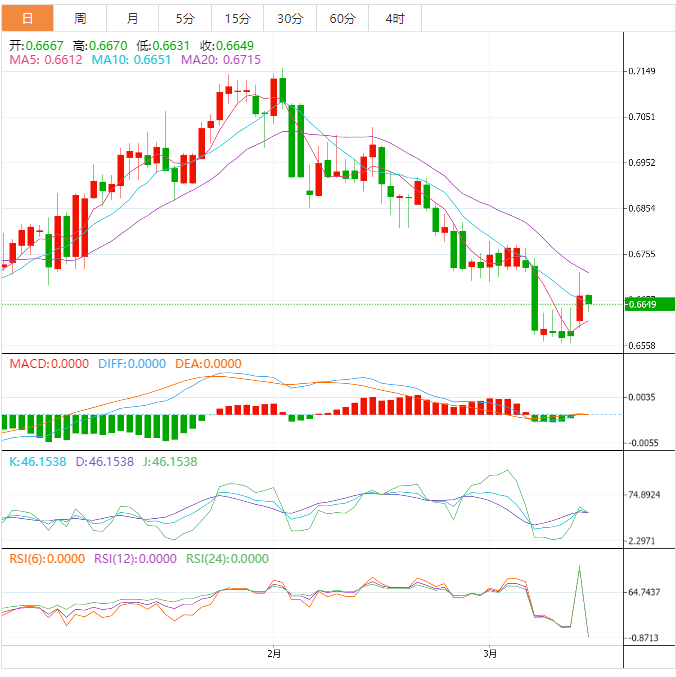
Task: Click the MACD value label
Action: point(48,364)
